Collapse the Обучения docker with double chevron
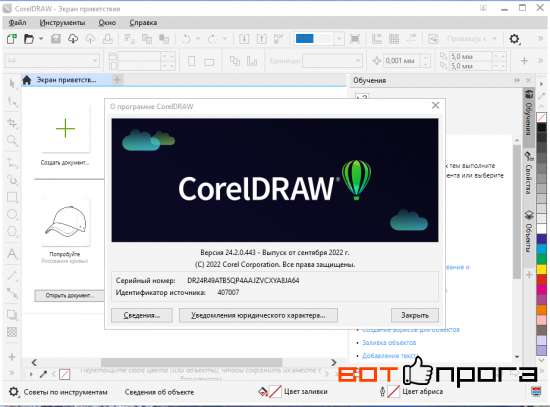The image size is (550, 407). click(517, 80)
